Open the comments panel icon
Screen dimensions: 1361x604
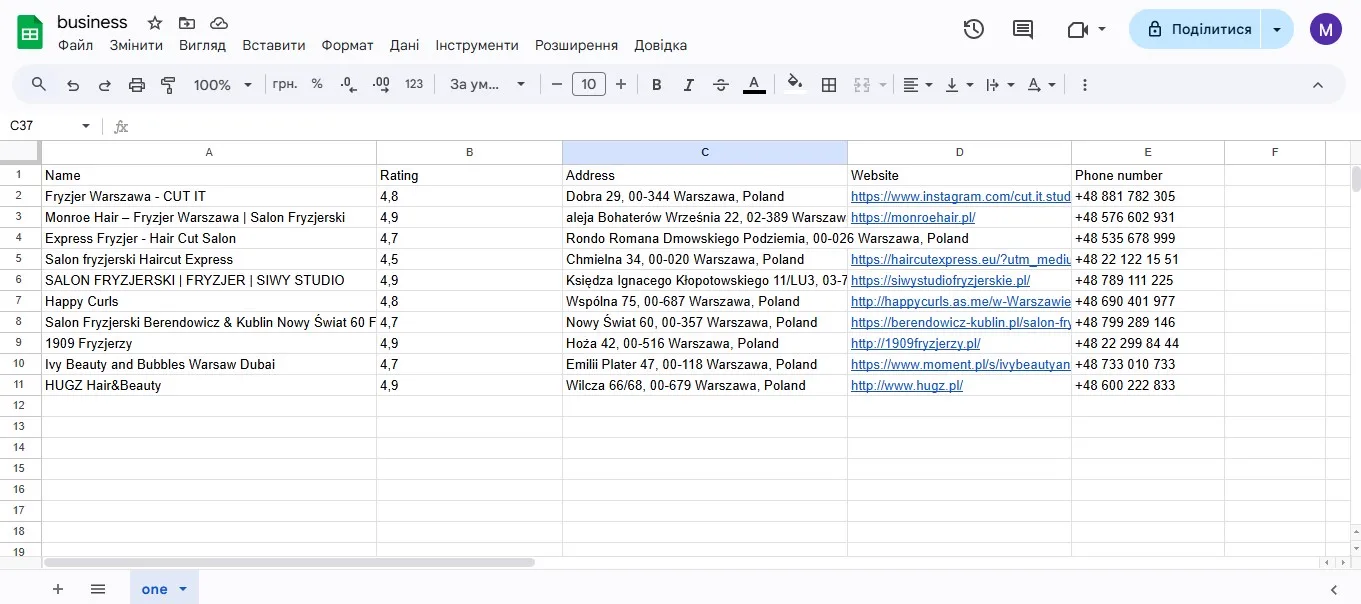pyautogui.click(x=1023, y=29)
